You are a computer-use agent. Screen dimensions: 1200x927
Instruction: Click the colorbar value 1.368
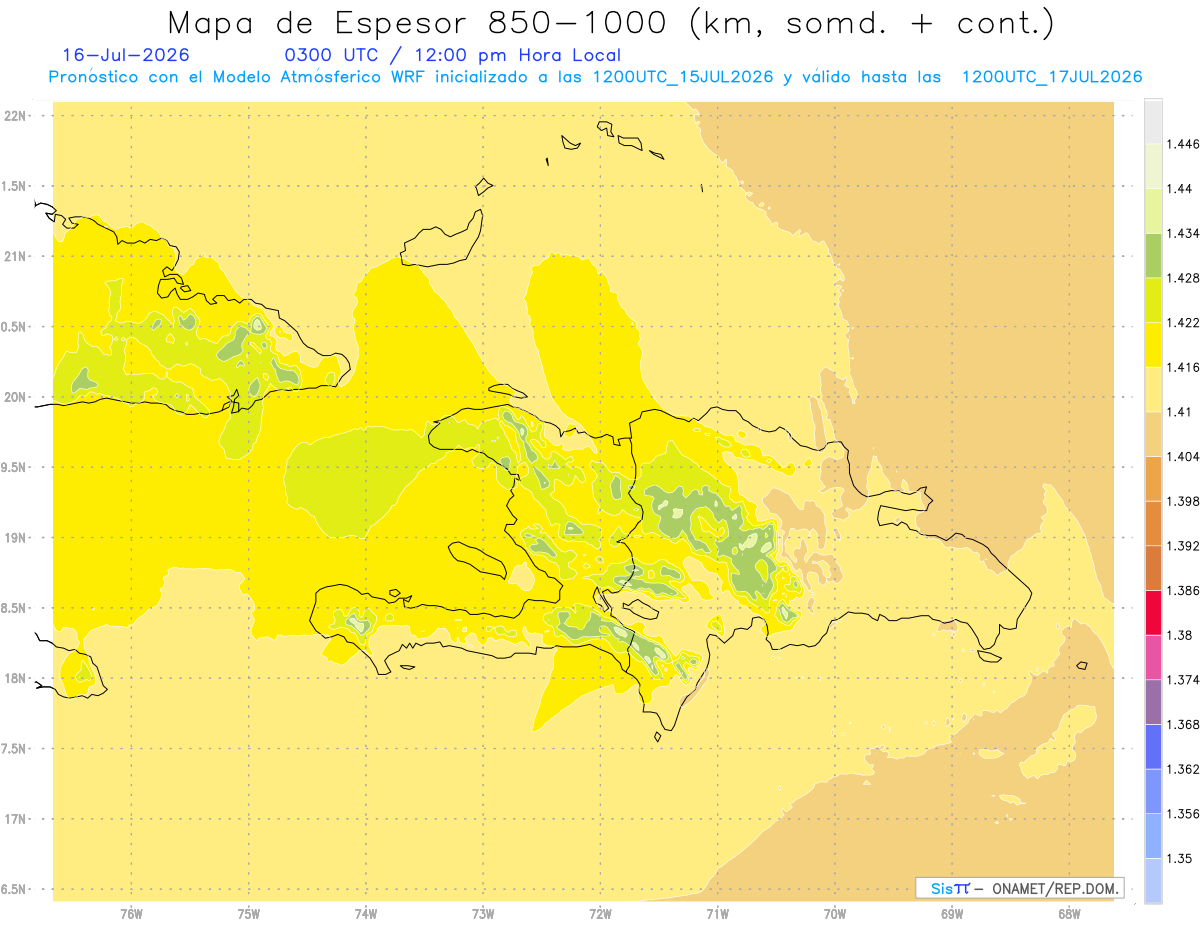(1185, 724)
